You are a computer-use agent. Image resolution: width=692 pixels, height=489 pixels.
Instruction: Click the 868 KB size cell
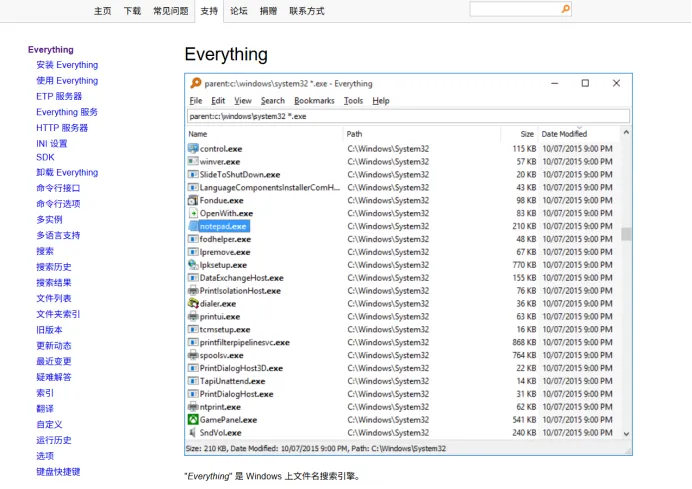point(524,342)
